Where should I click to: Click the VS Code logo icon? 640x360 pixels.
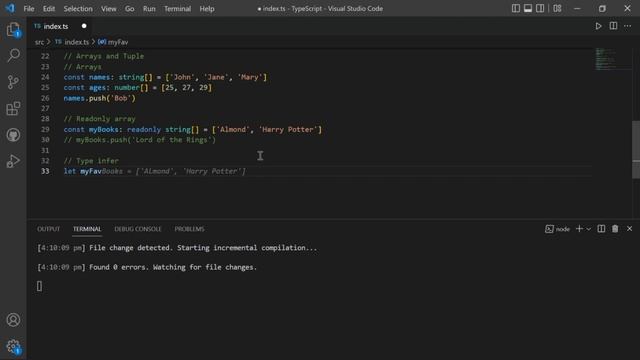click(x=10, y=8)
